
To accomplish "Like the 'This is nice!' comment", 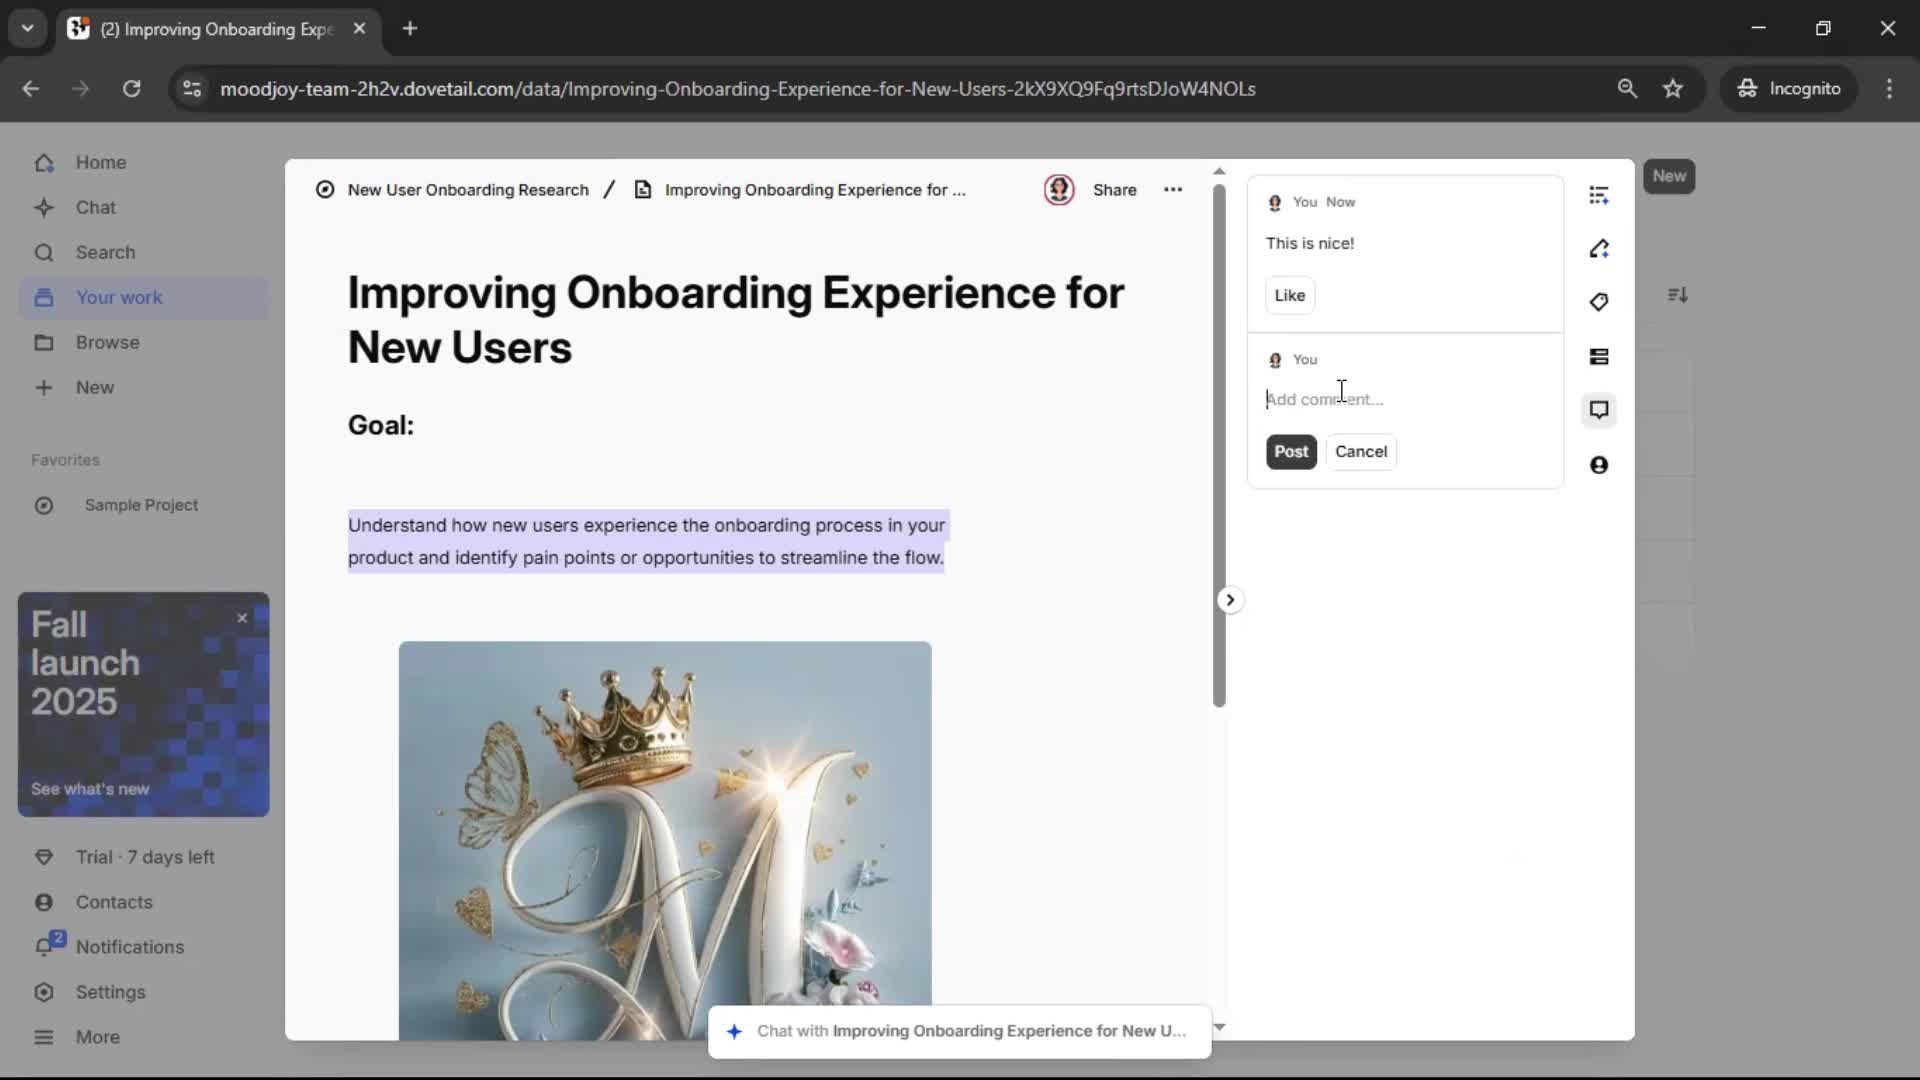I will (1289, 295).
